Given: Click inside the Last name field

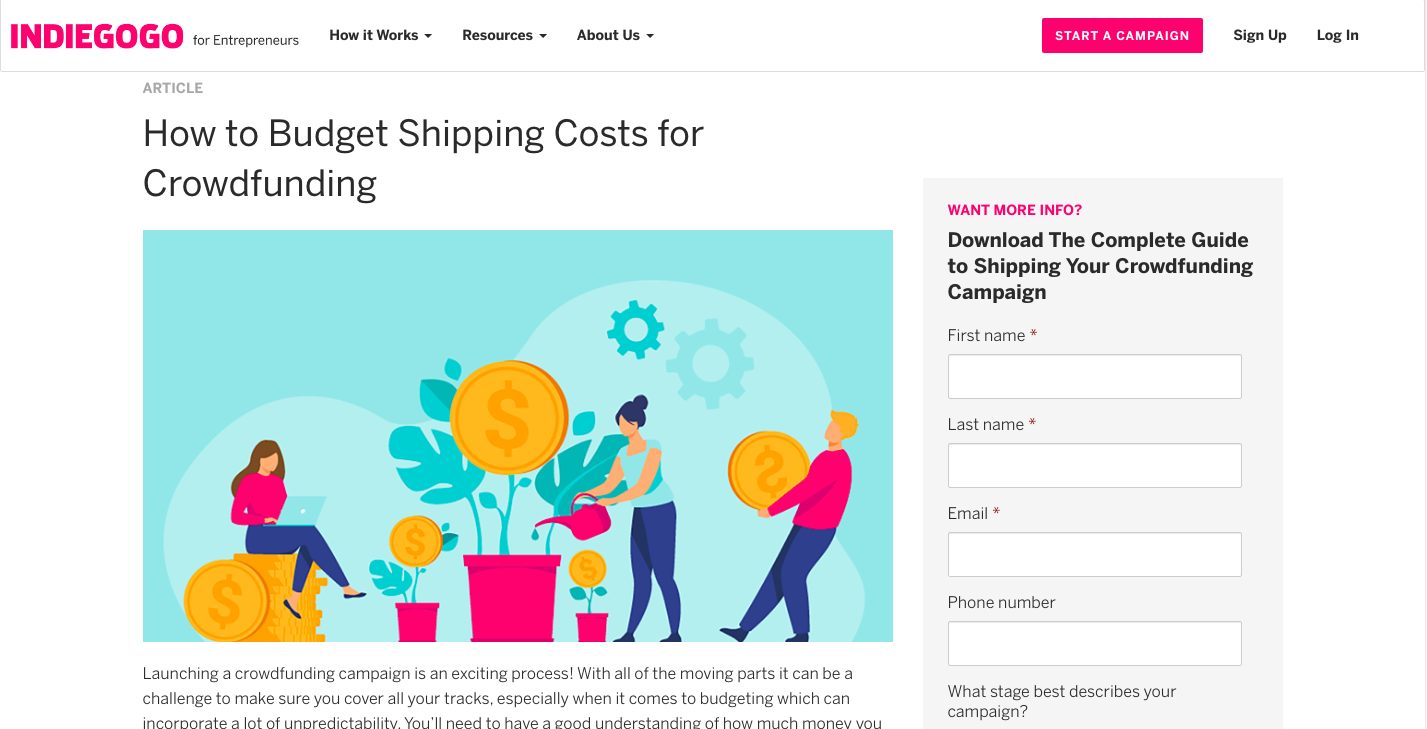Looking at the screenshot, I should [x=1094, y=465].
